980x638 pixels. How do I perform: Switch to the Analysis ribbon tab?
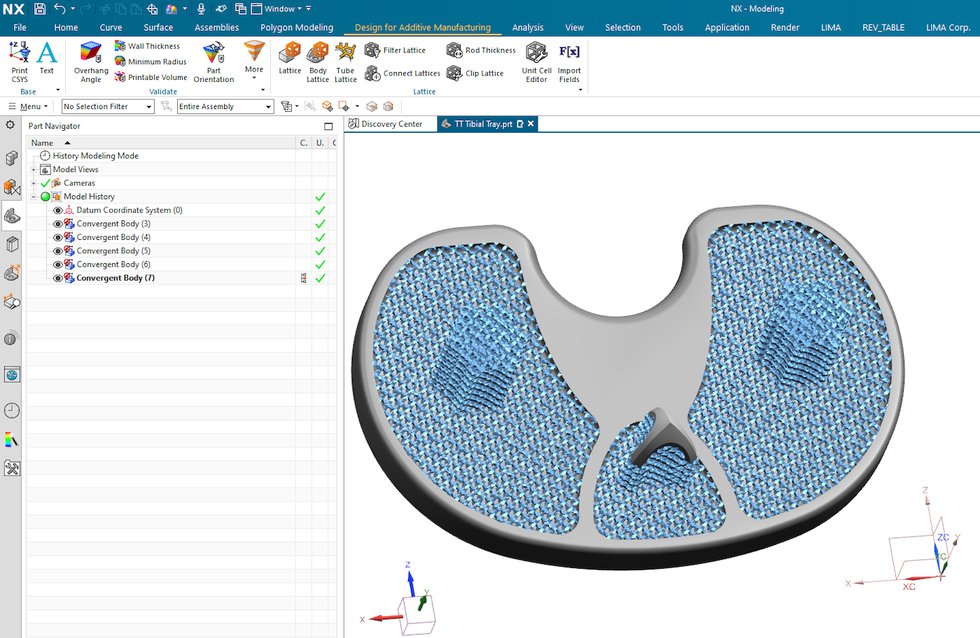coord(527,27)
